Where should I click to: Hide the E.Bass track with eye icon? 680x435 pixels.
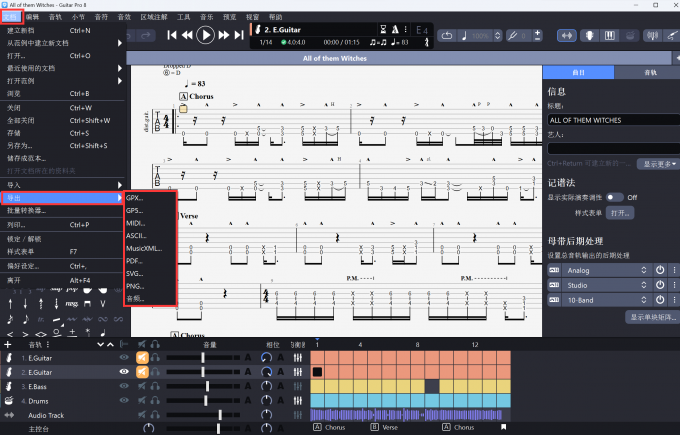coord(125,386)
